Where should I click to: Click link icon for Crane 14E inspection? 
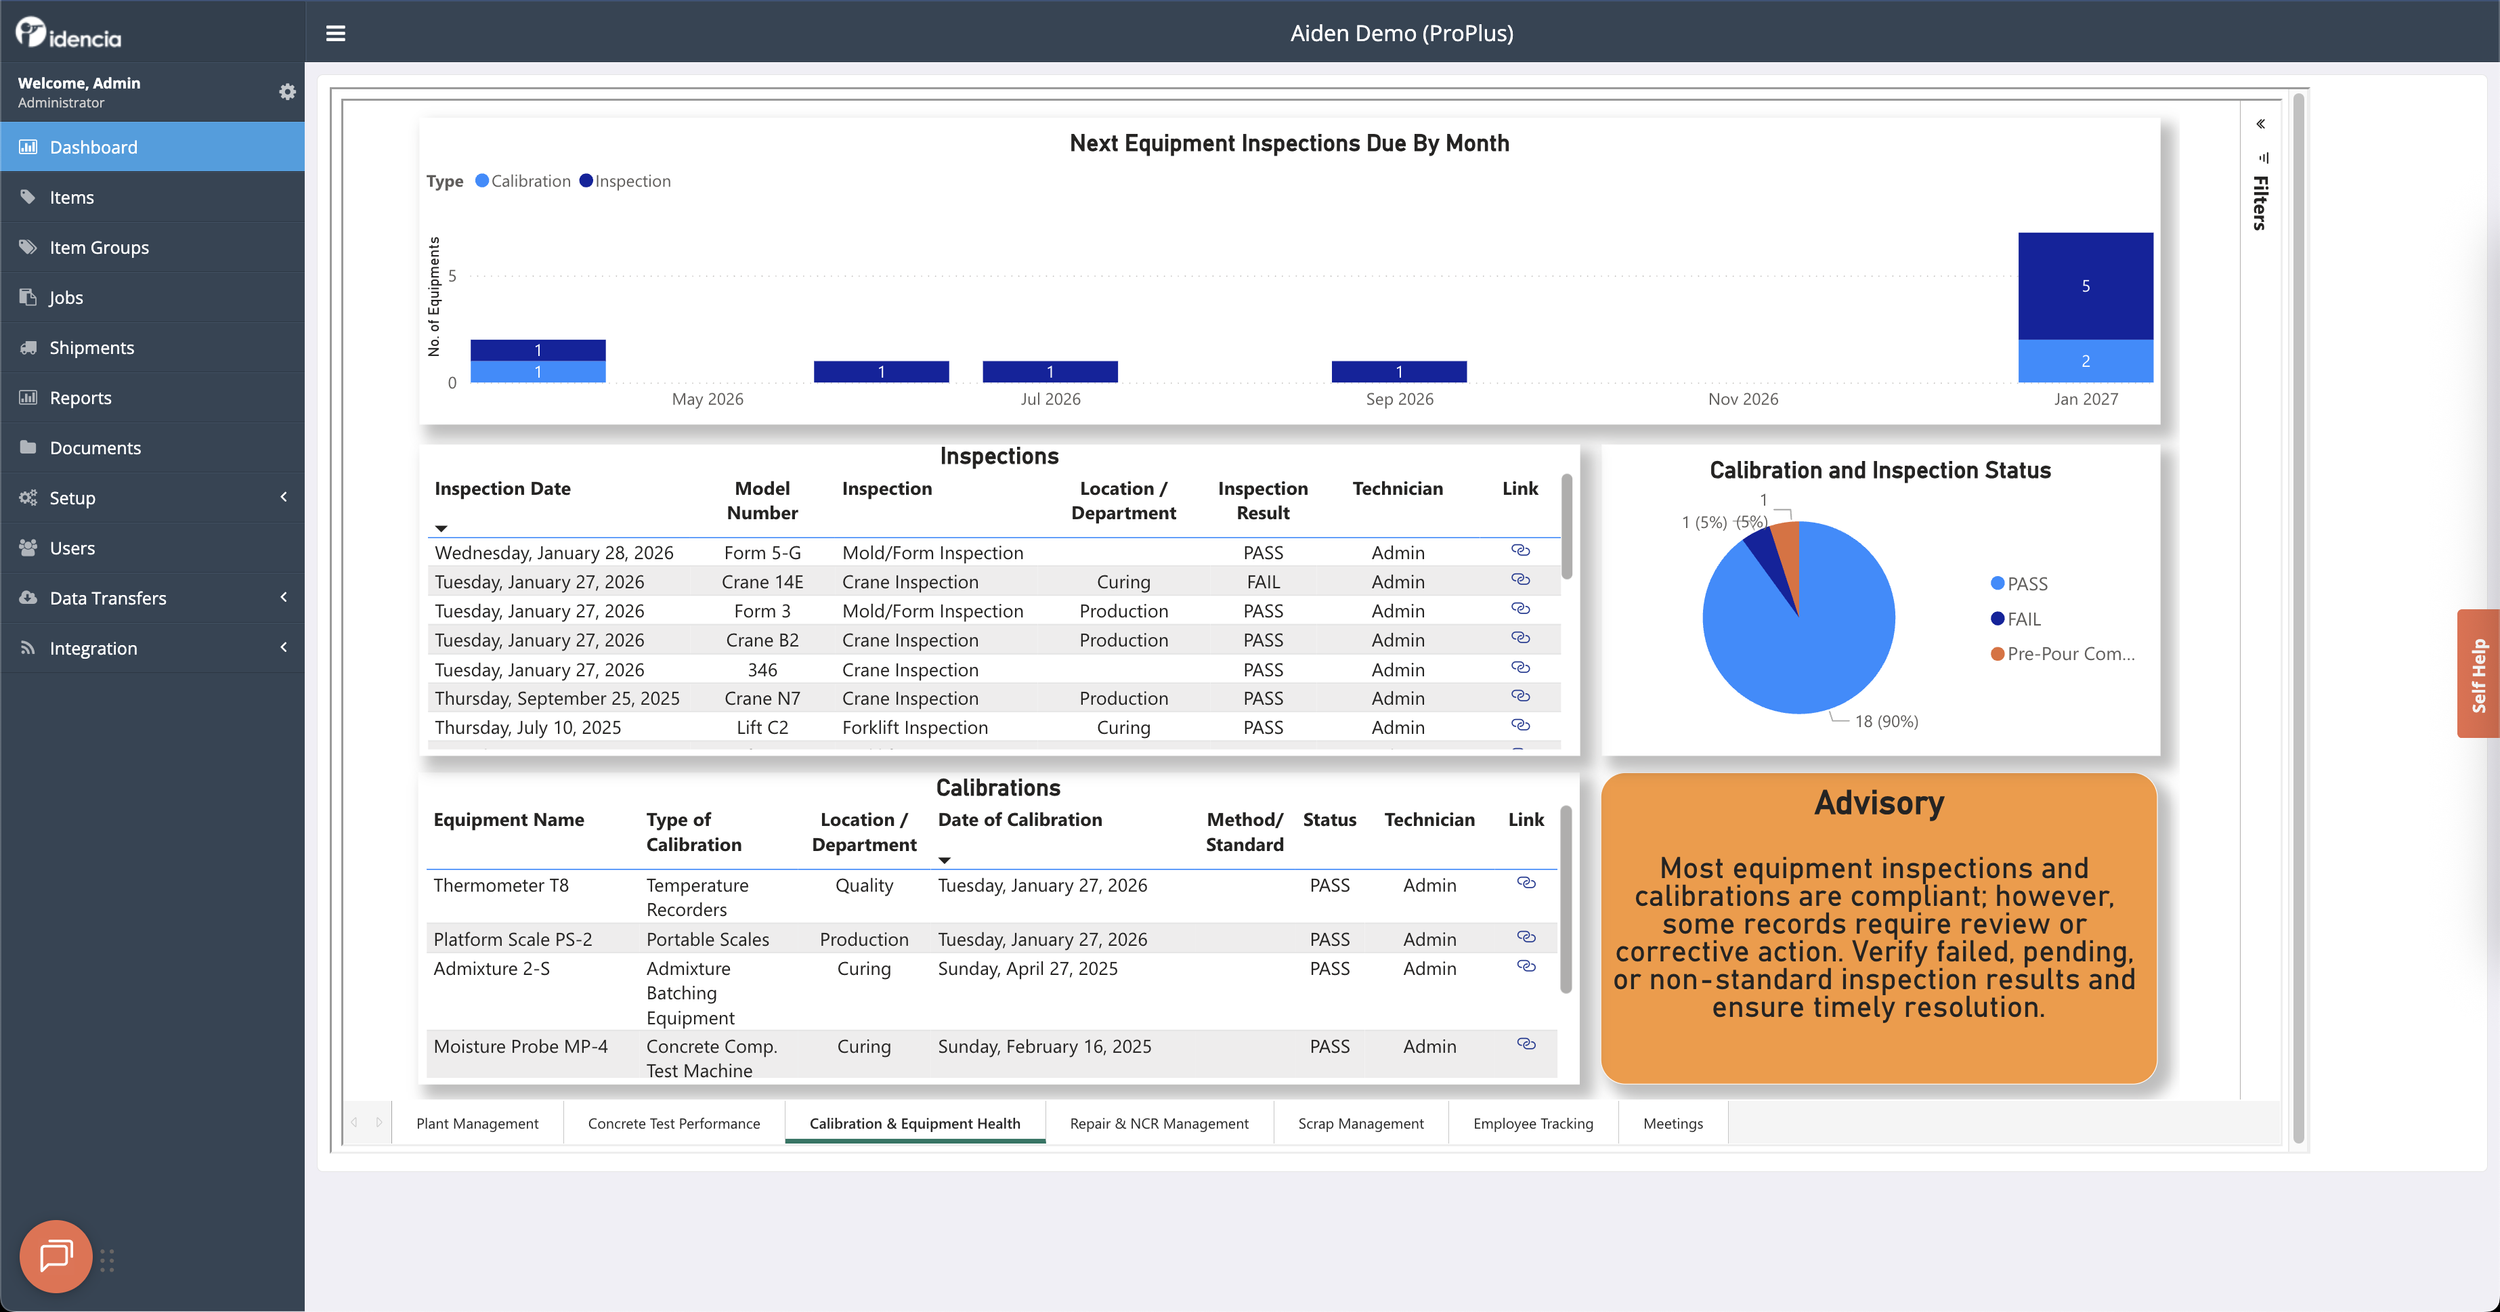[x=1520, y=580]
